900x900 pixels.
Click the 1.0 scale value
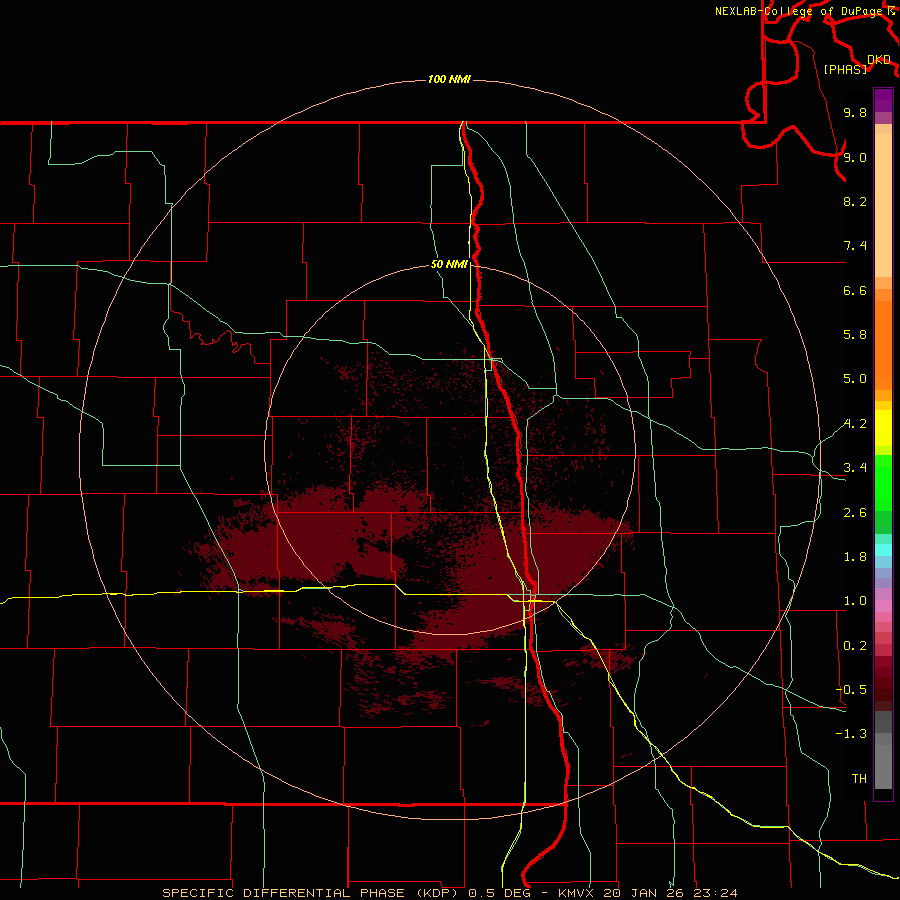pyautogui.click(x=855, y=601)
